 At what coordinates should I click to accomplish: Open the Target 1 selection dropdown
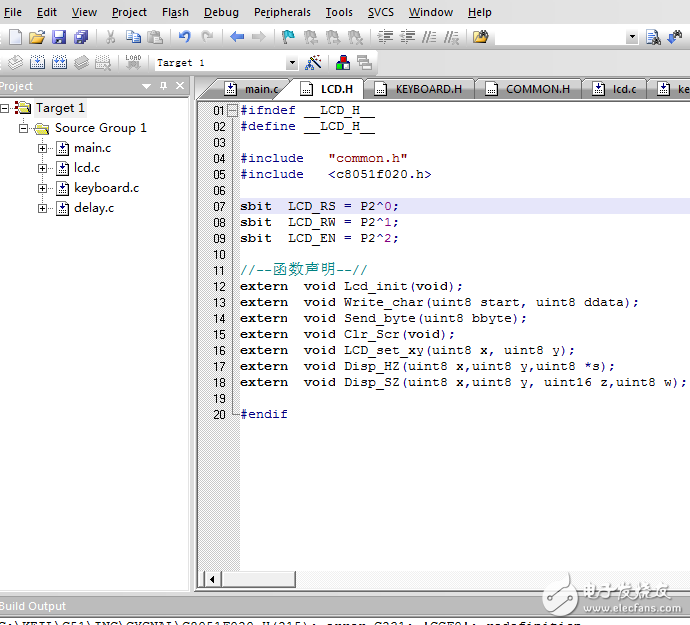click(291, 62)
